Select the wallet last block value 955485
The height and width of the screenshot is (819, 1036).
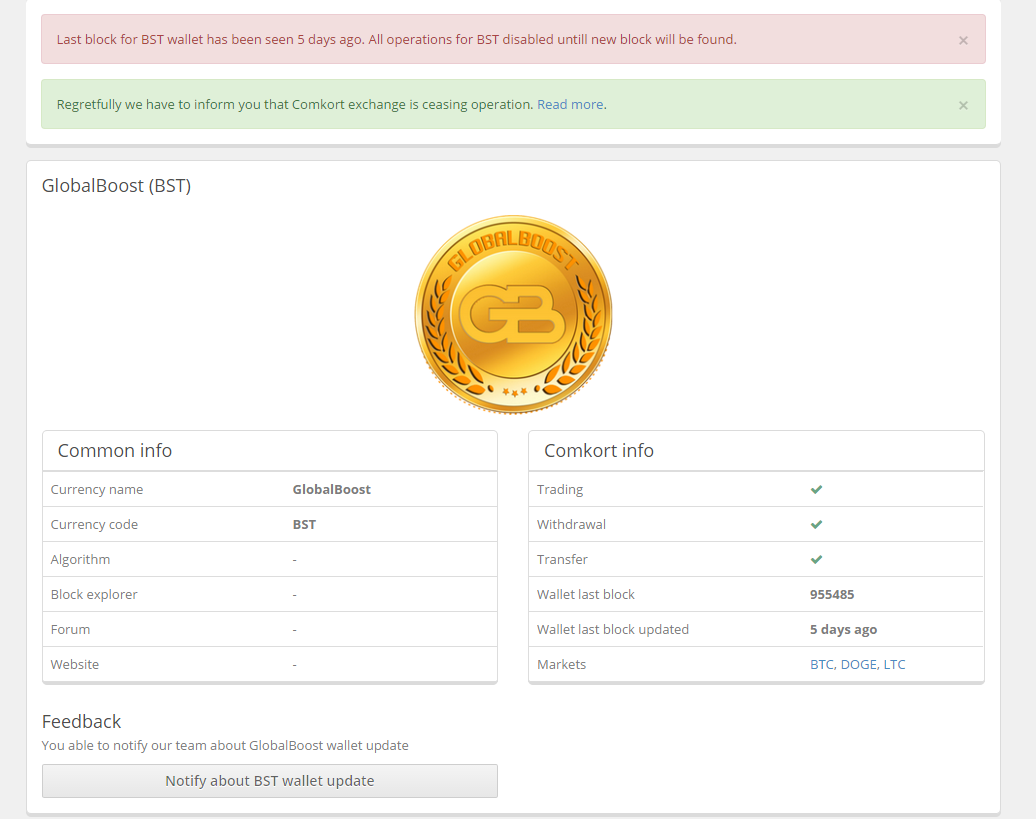(x=832, y=594)
